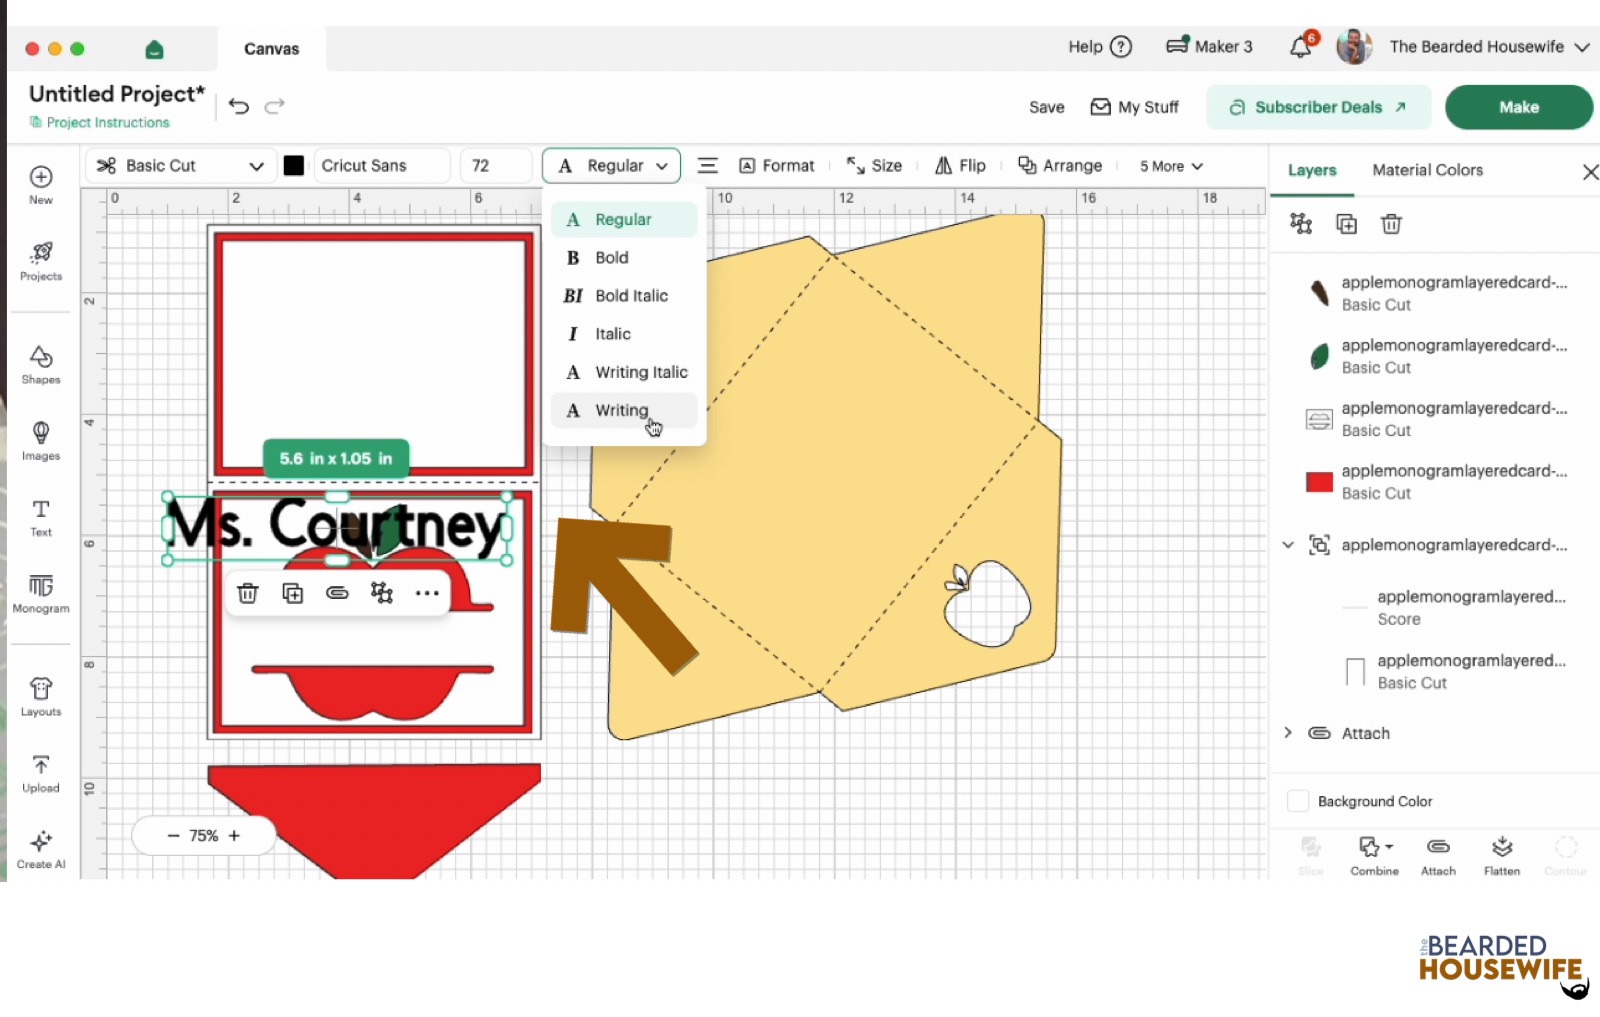Open Project Instructions link
The width and height of the screenshot is (1600, 1017).
point(100,122)
